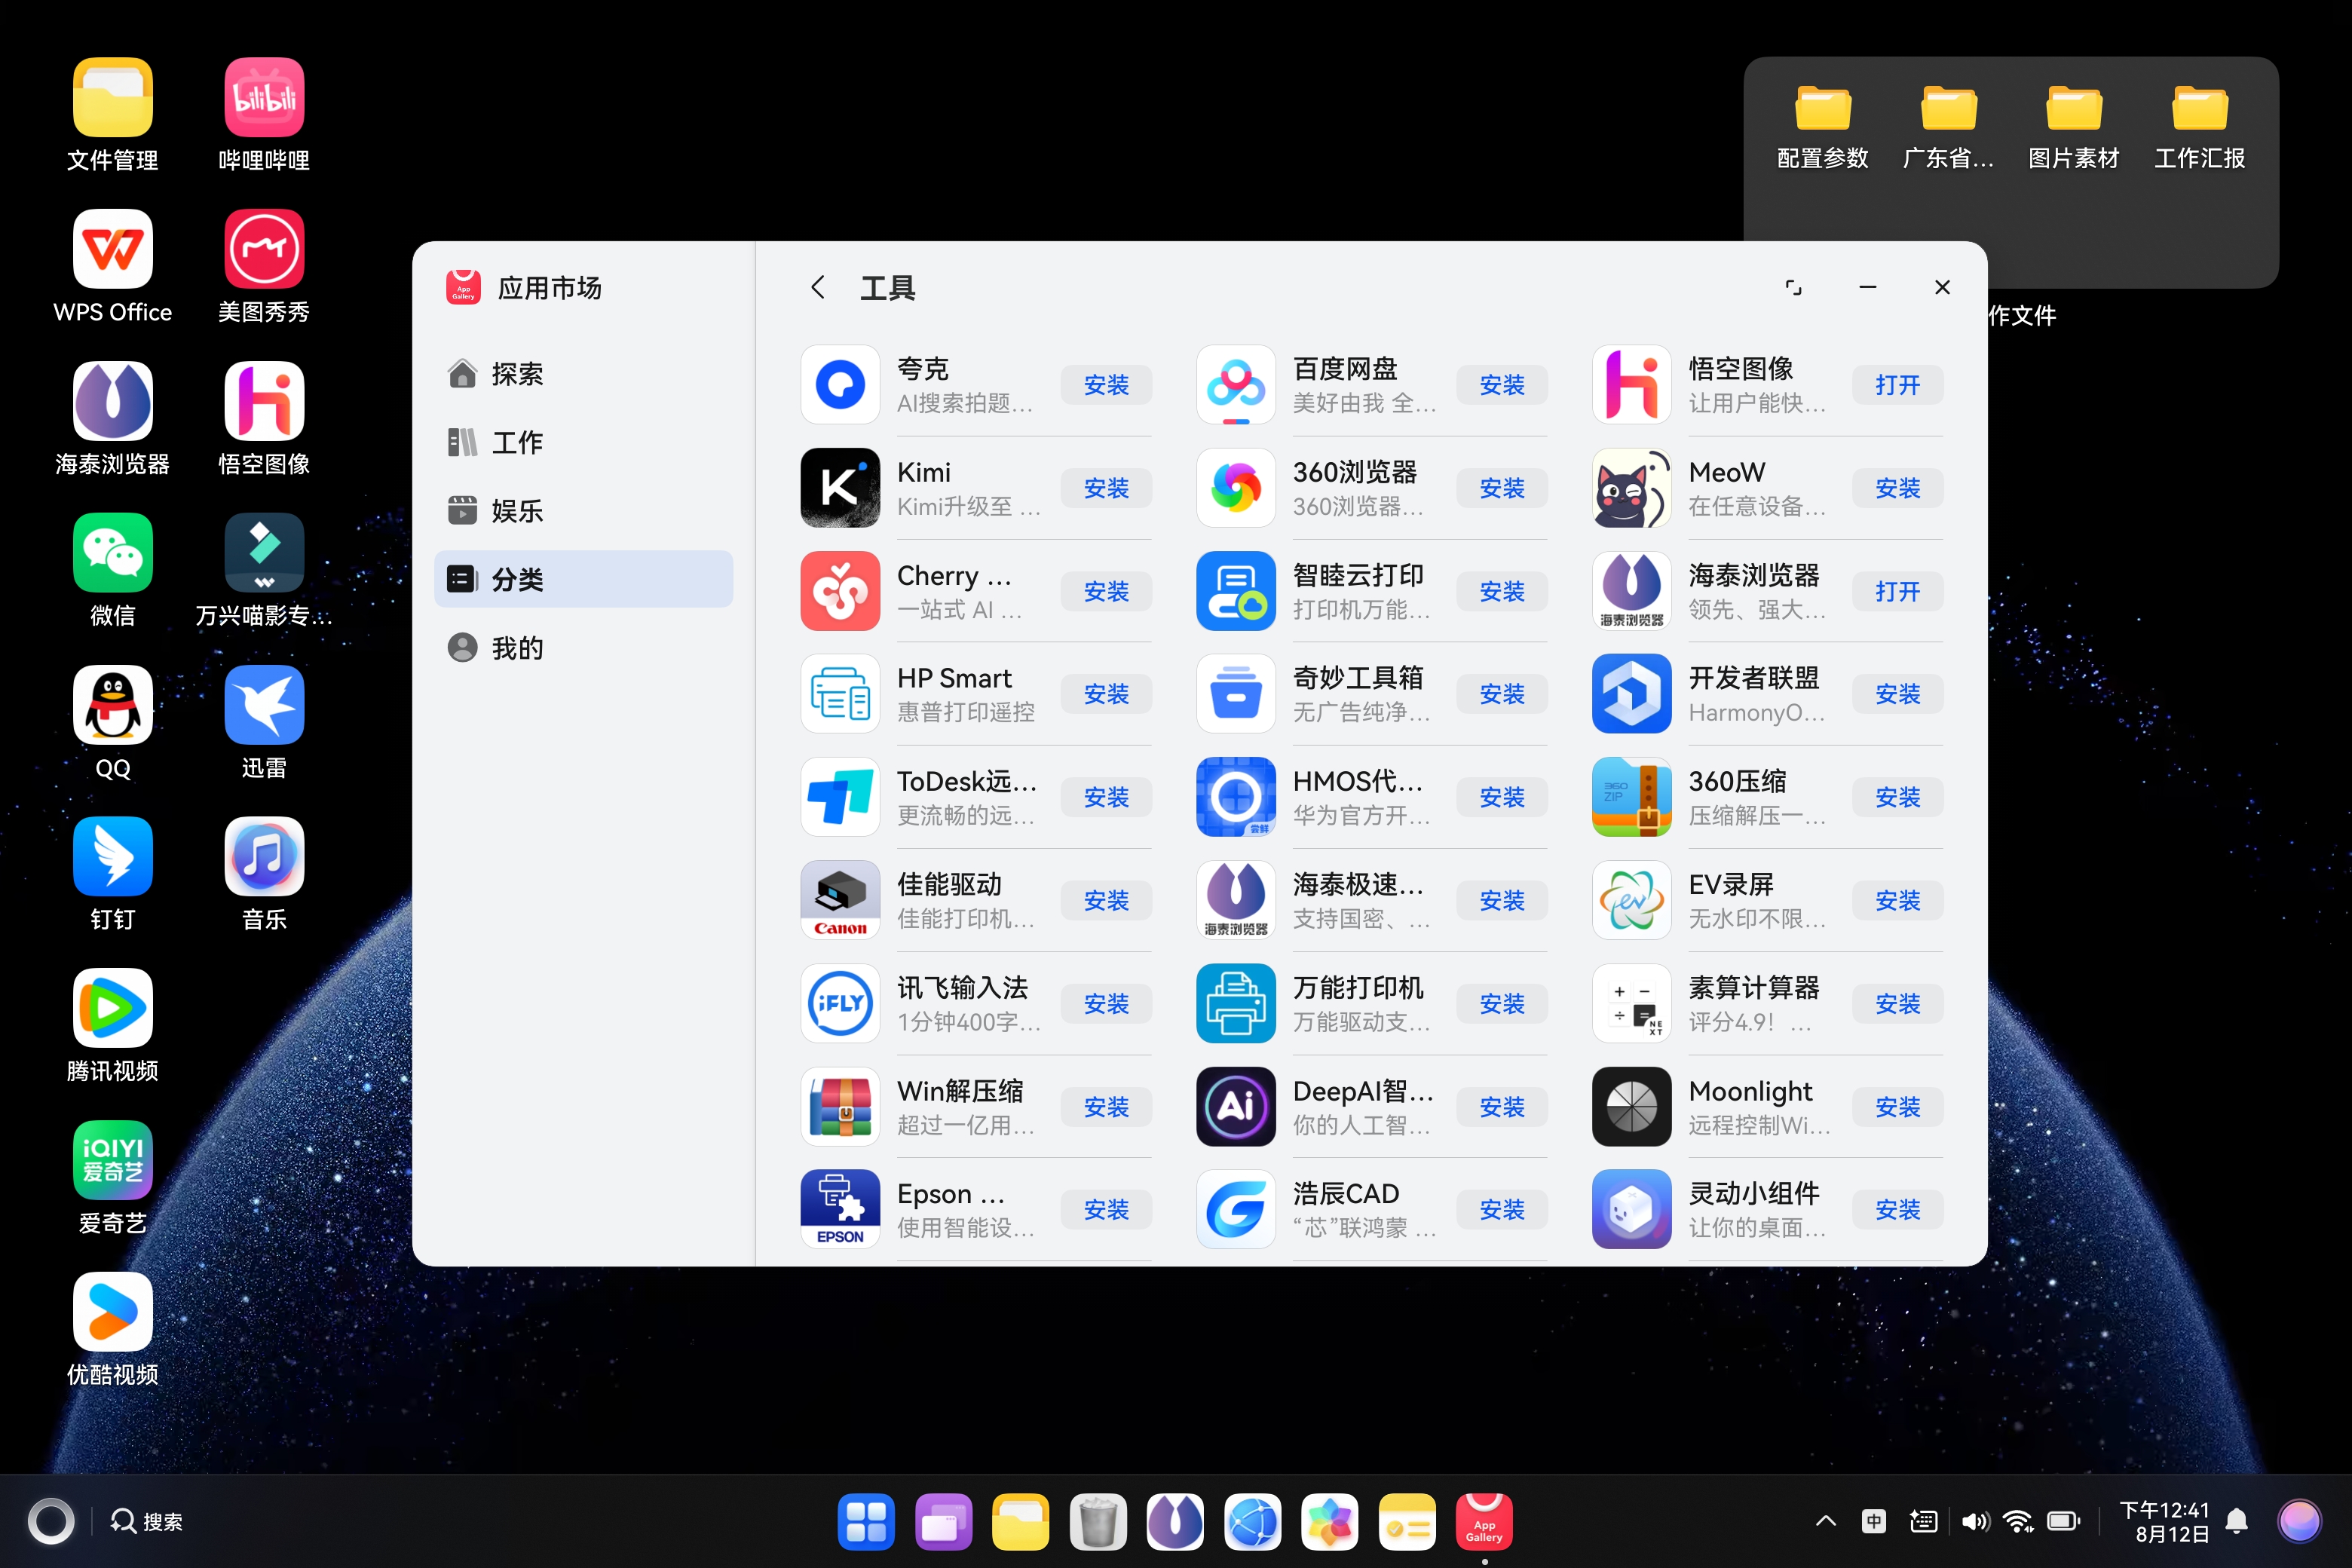2352x1568 pixels.
Task: Open the trash bin in the dock
Action: click(x=1098, y=1522)
